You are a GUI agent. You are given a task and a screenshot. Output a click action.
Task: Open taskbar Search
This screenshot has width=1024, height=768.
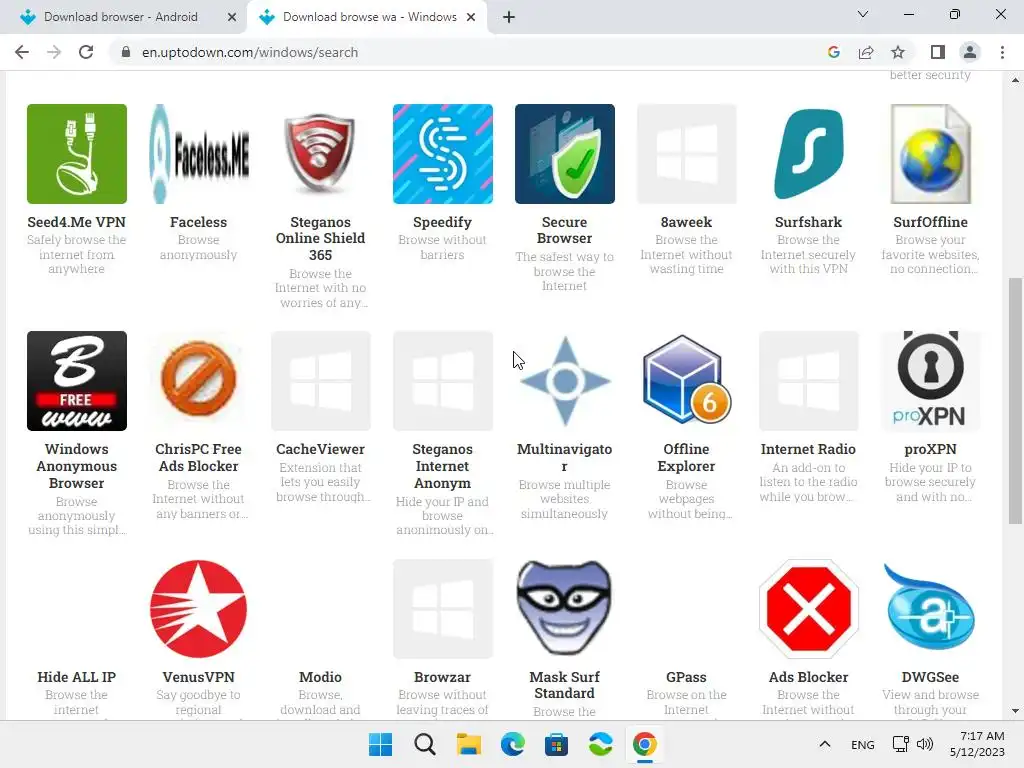coord(424,744)
